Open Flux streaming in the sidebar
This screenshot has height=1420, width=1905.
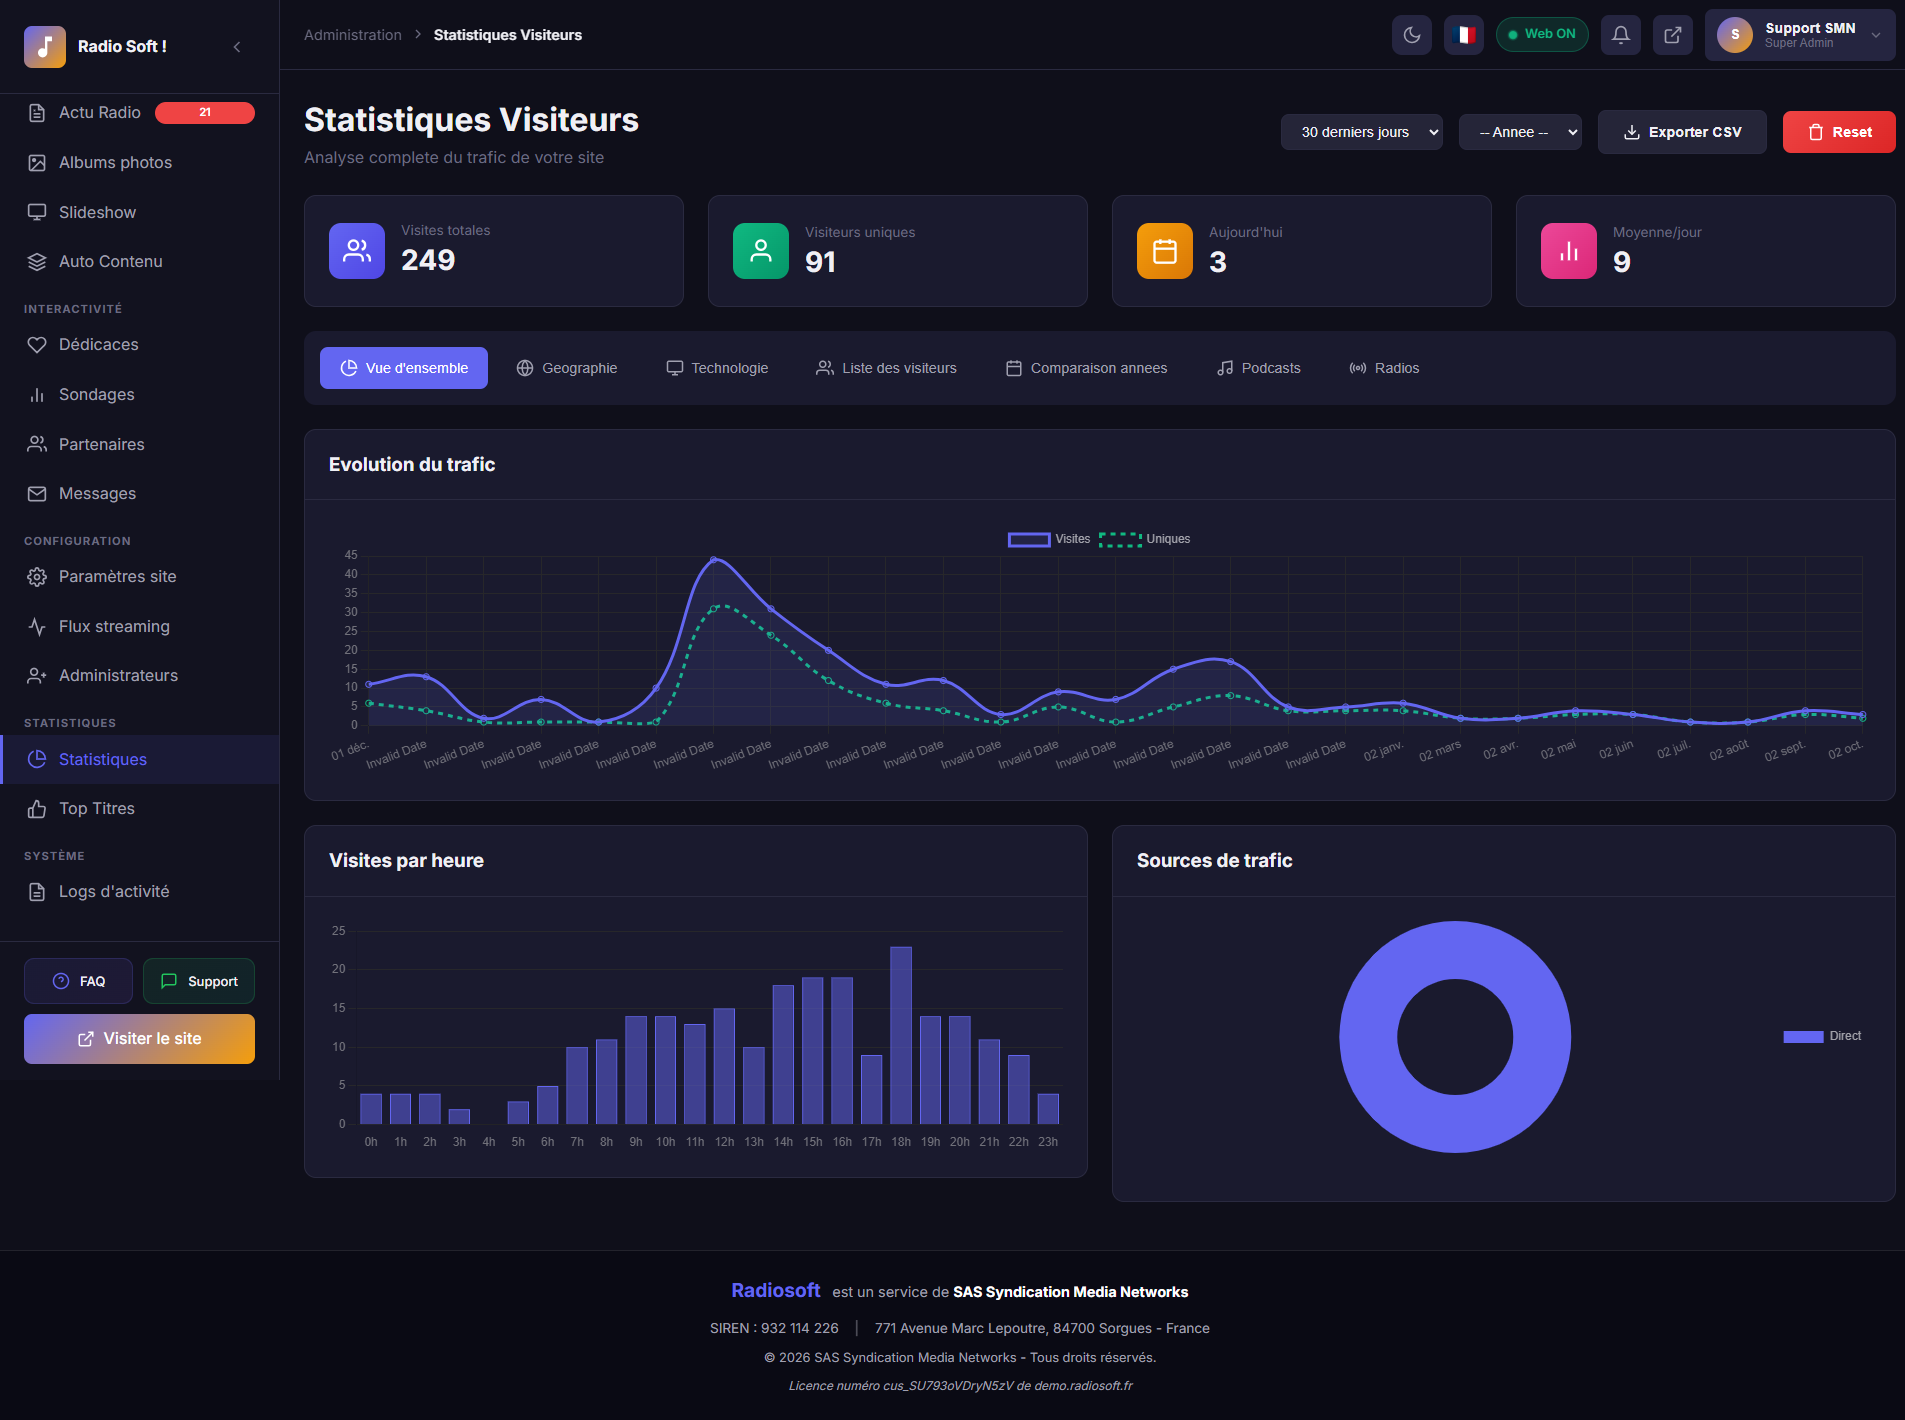pyautogui.click(x=114, y=626)
